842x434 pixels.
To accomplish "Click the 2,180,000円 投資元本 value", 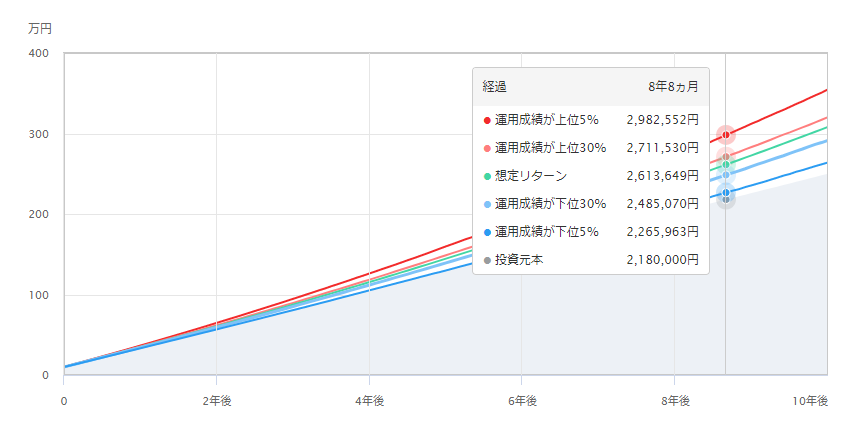I will tap(662, 260).
